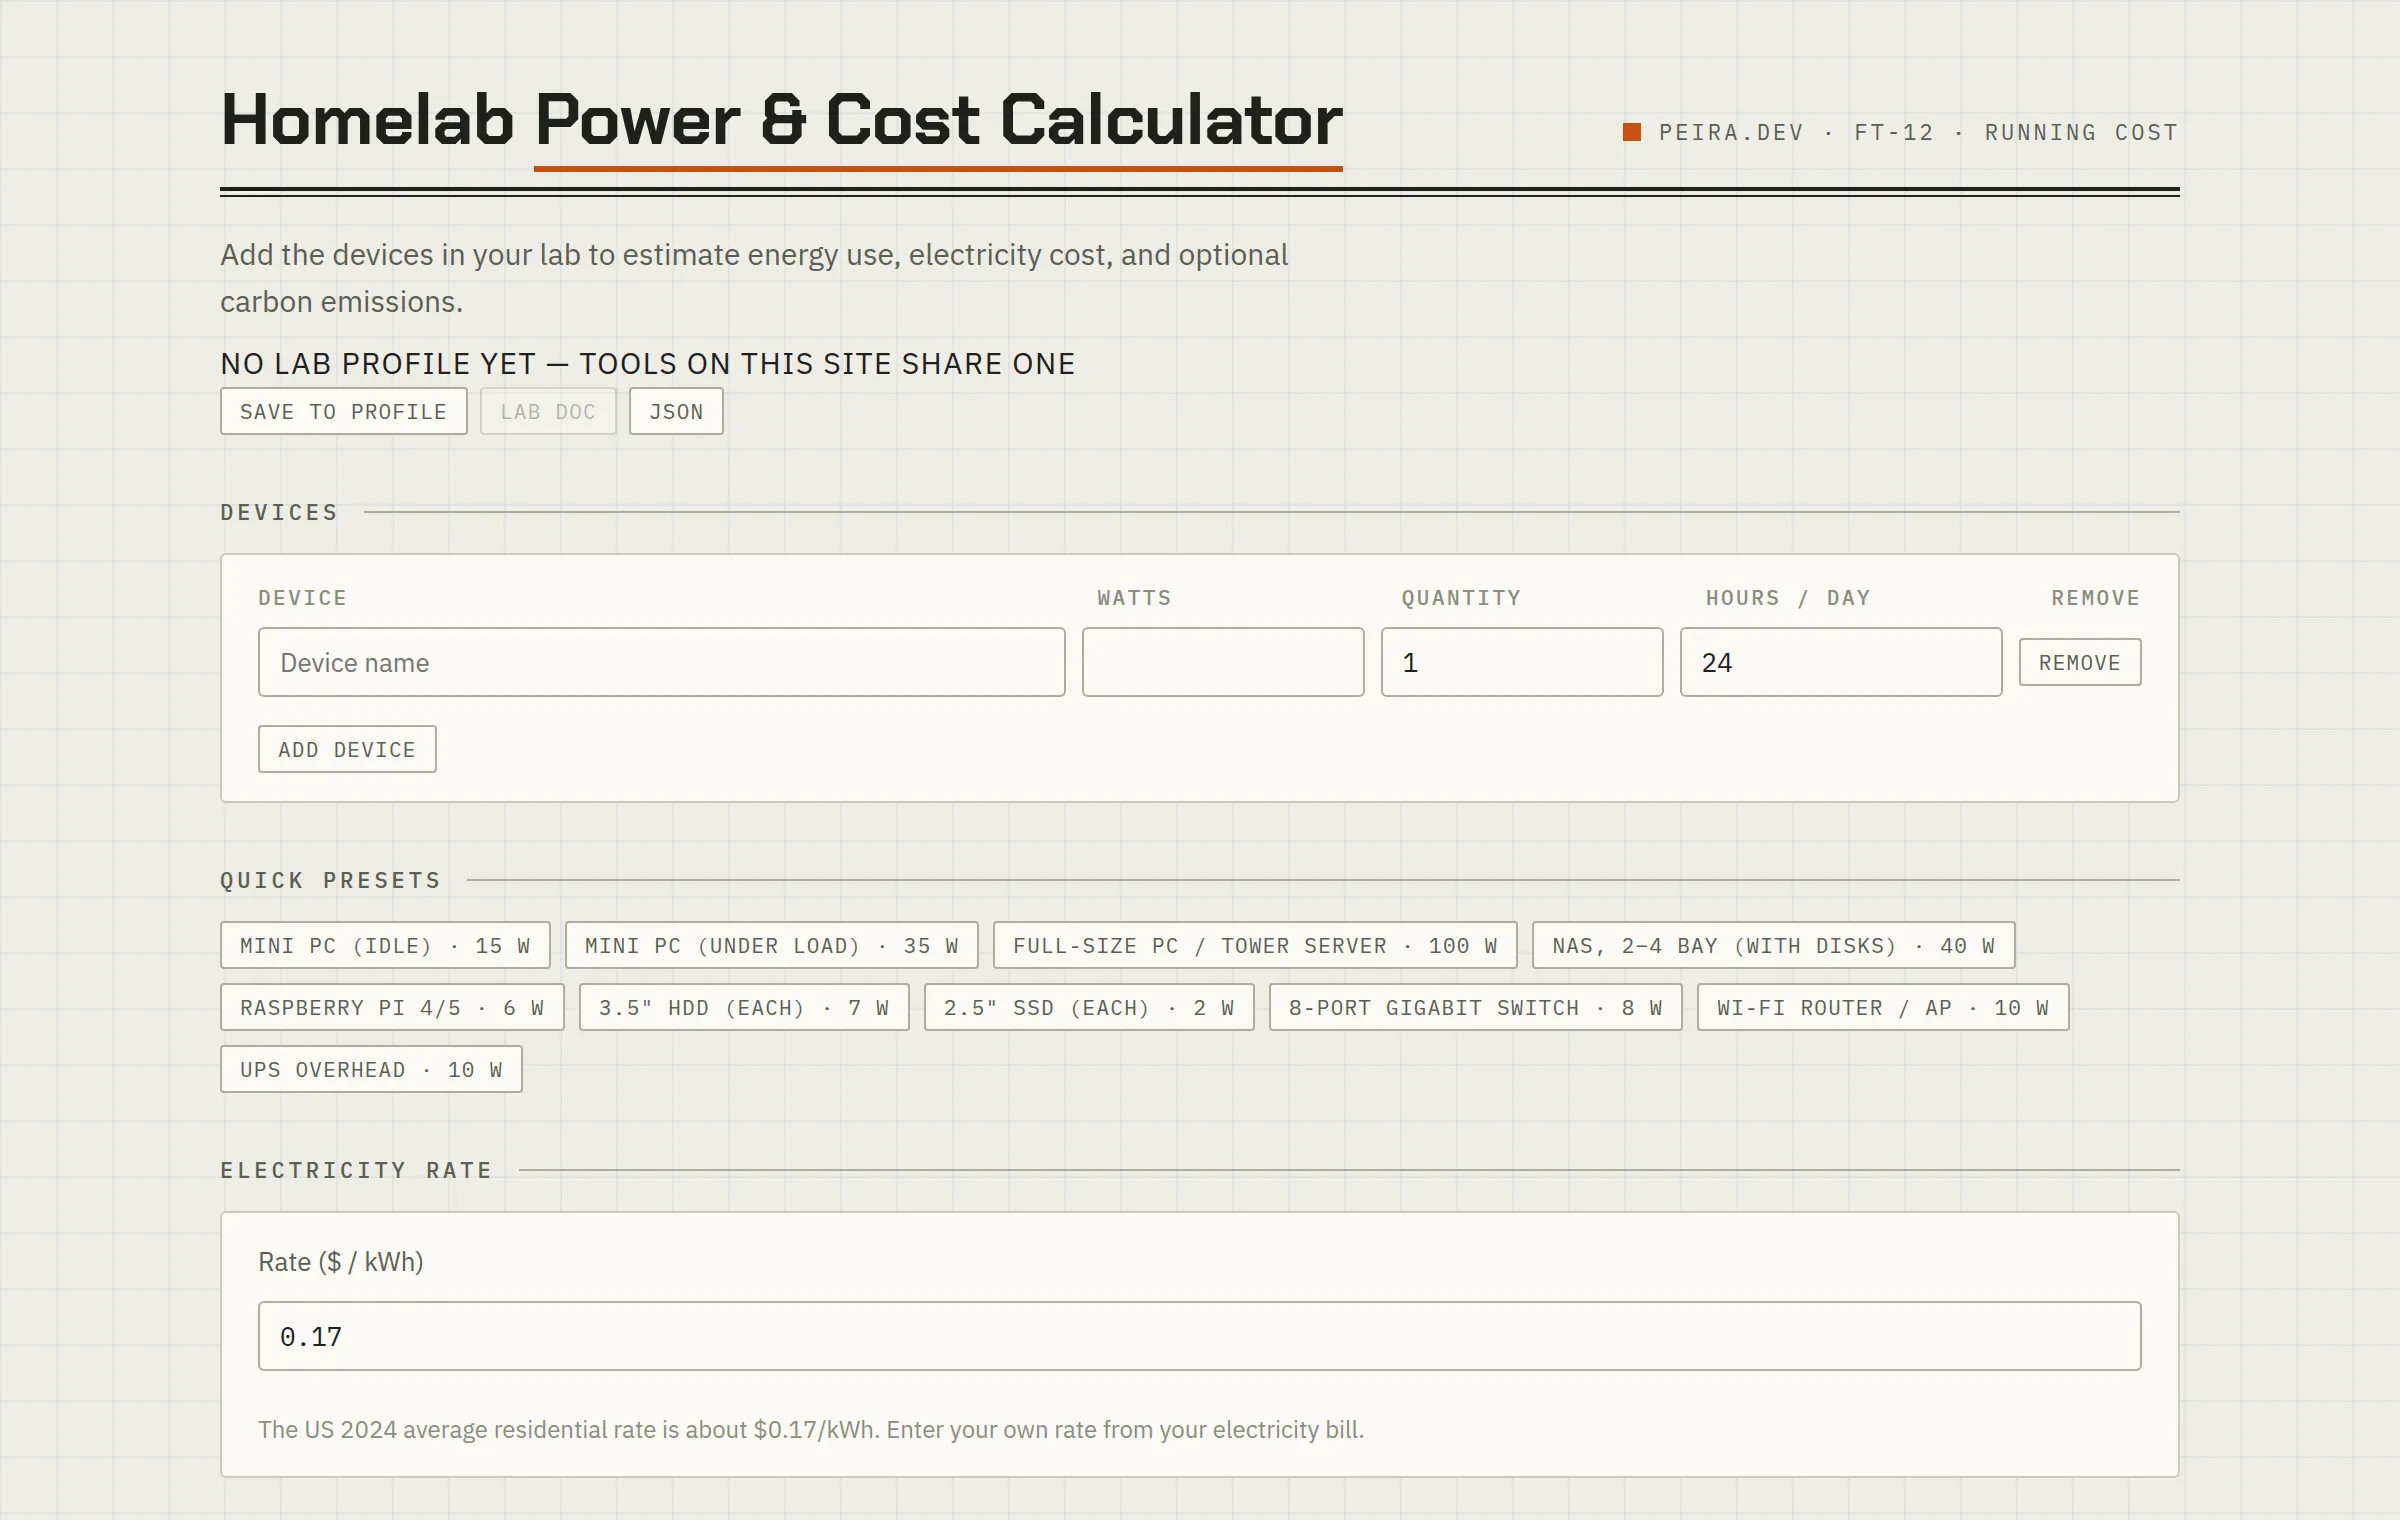Click the 'Rate ($ / kWh)' label

tap(341, 1262)
